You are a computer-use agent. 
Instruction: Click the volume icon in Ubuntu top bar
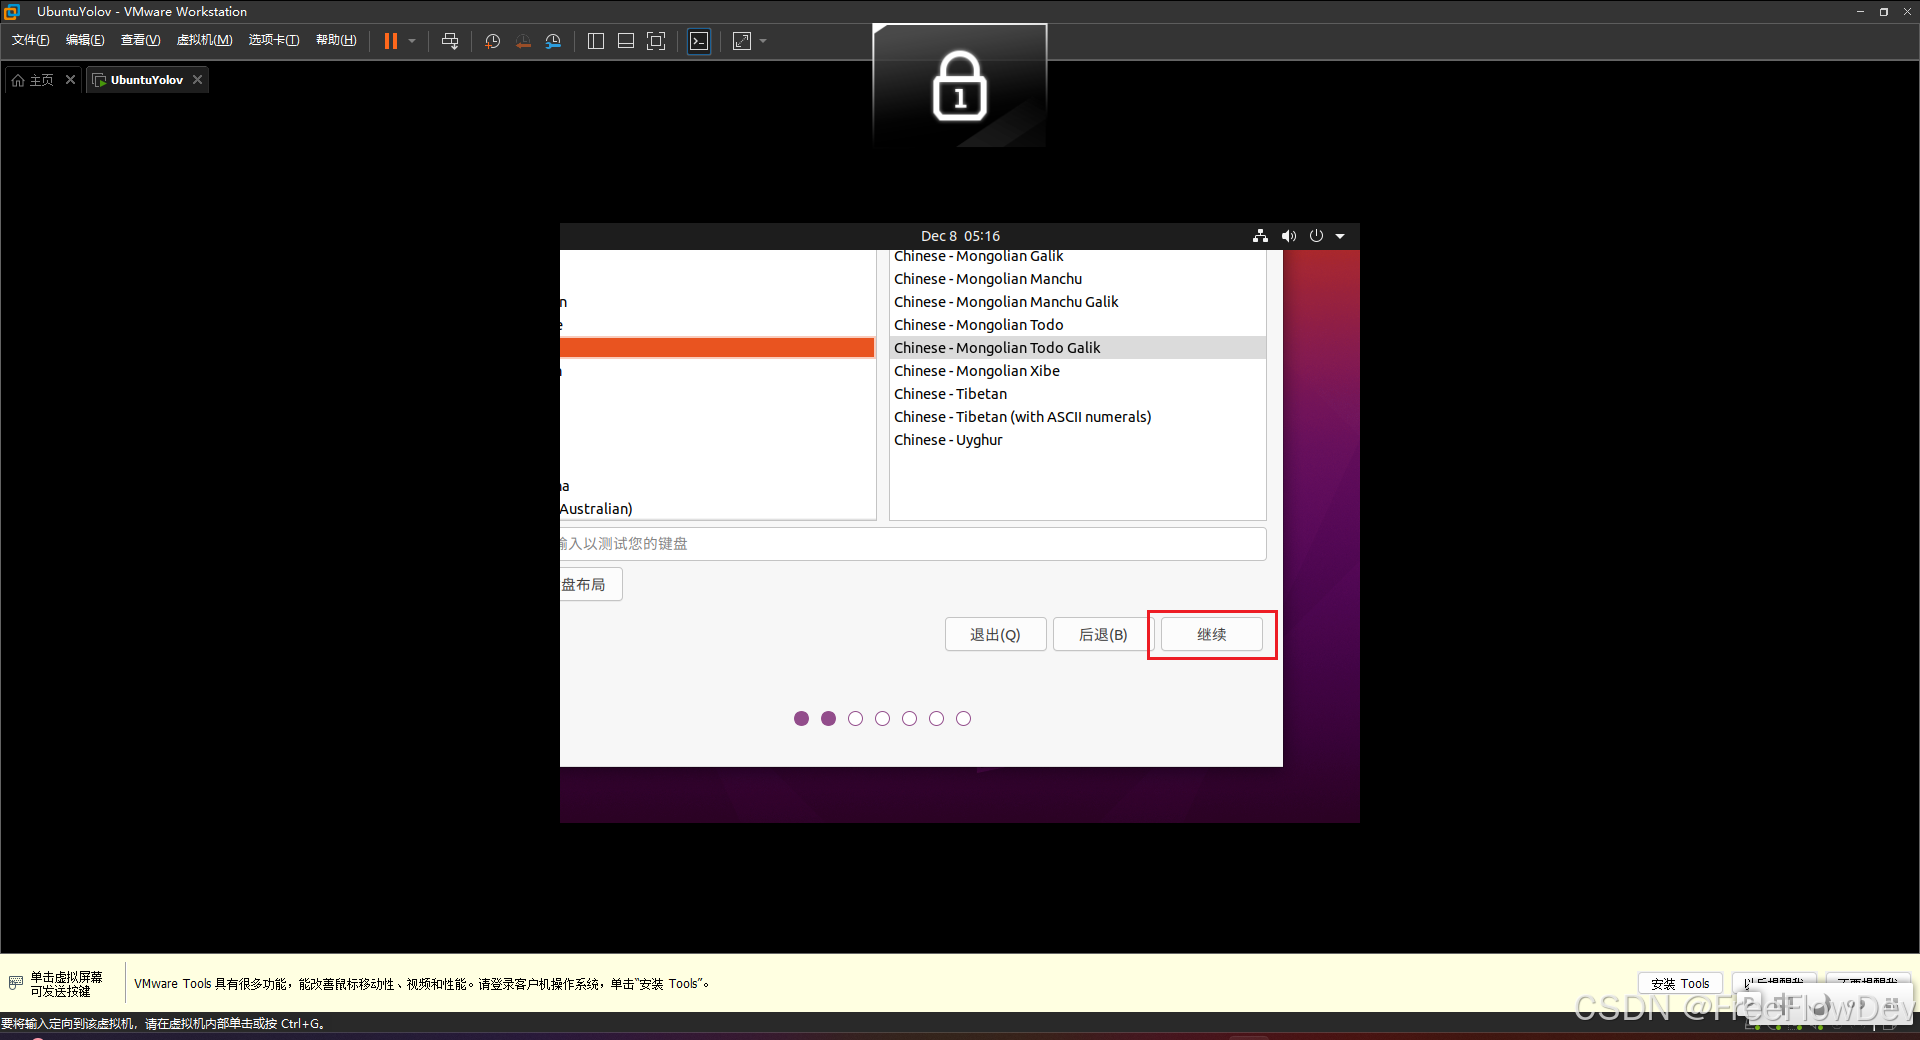[1288, 236]
